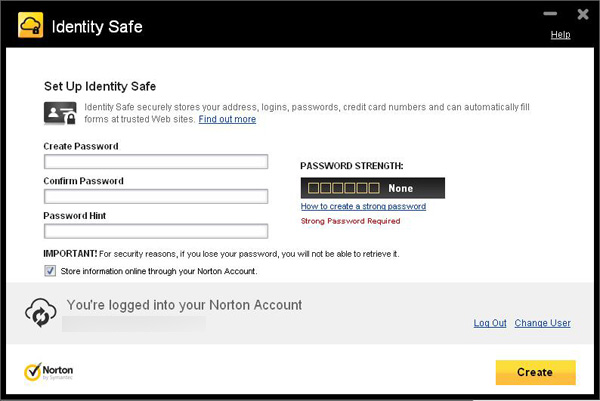This screenshot has width=600, height=401.
Task: Open the 'Find out more' link
Action: 227,120
